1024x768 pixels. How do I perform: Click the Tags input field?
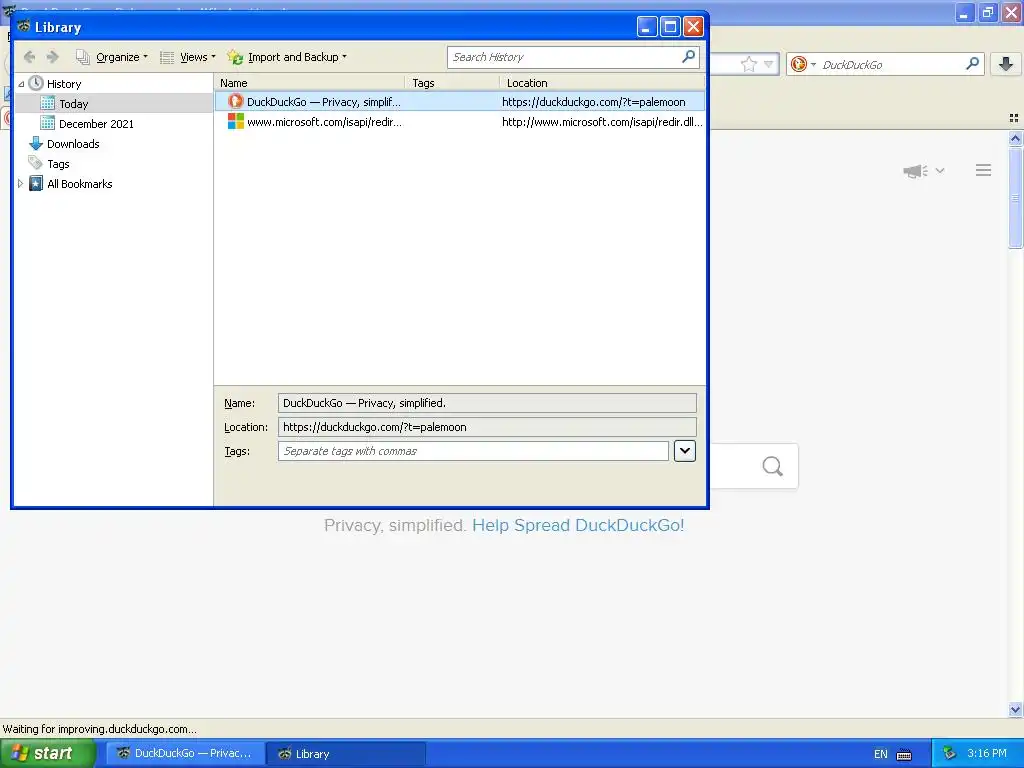pos(473,451)
